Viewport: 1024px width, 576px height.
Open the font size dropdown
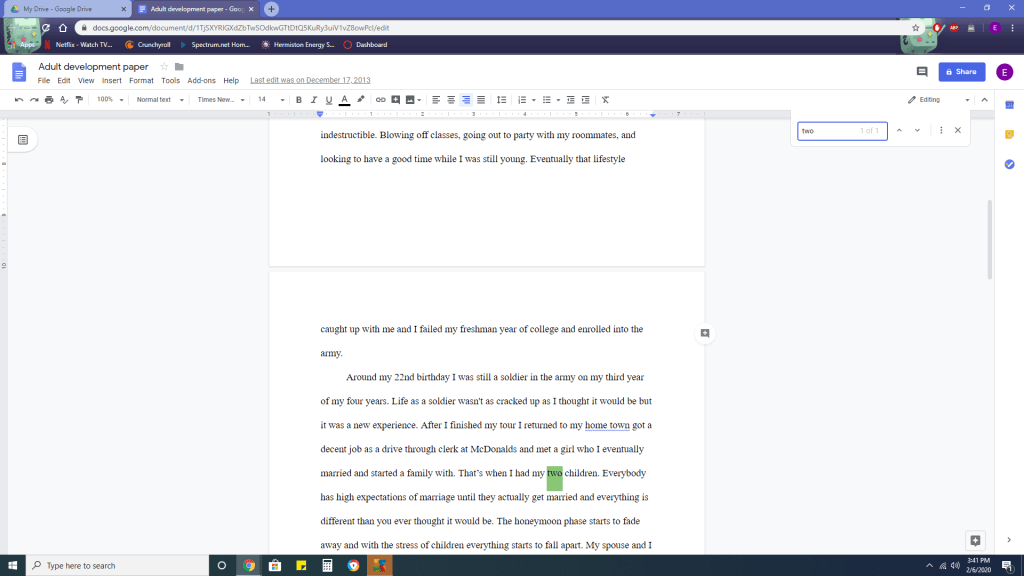coord(269,100)
